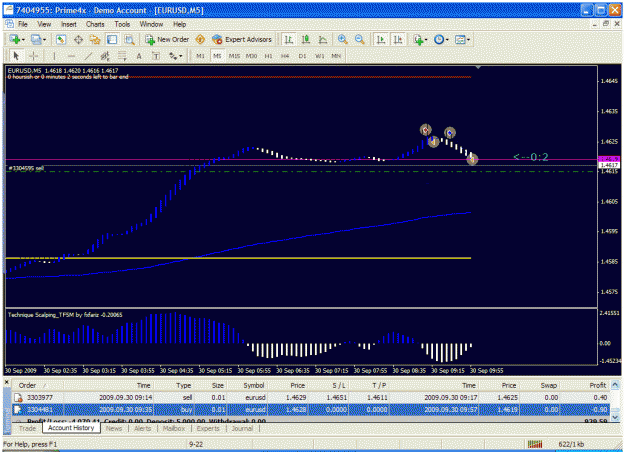Switch to the Journal terminal tab

242,428
